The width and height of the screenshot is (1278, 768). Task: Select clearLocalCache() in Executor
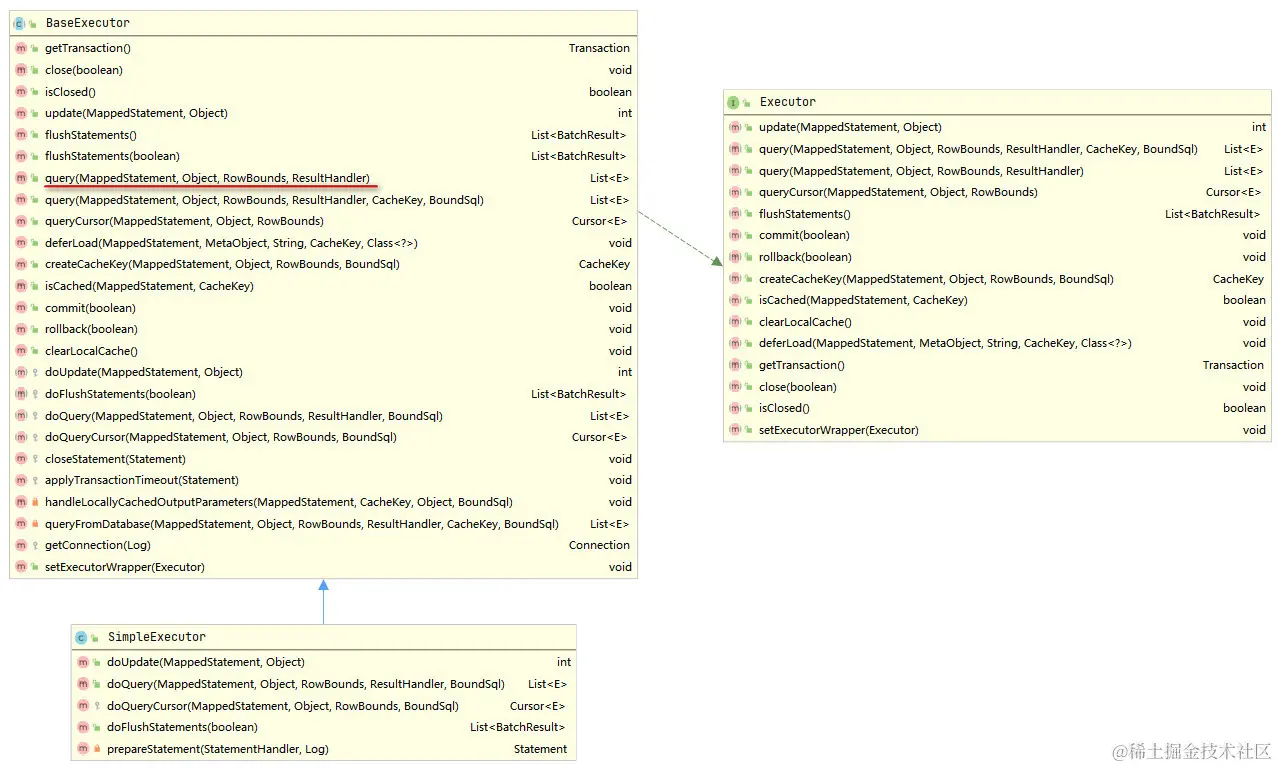(805, 322)
